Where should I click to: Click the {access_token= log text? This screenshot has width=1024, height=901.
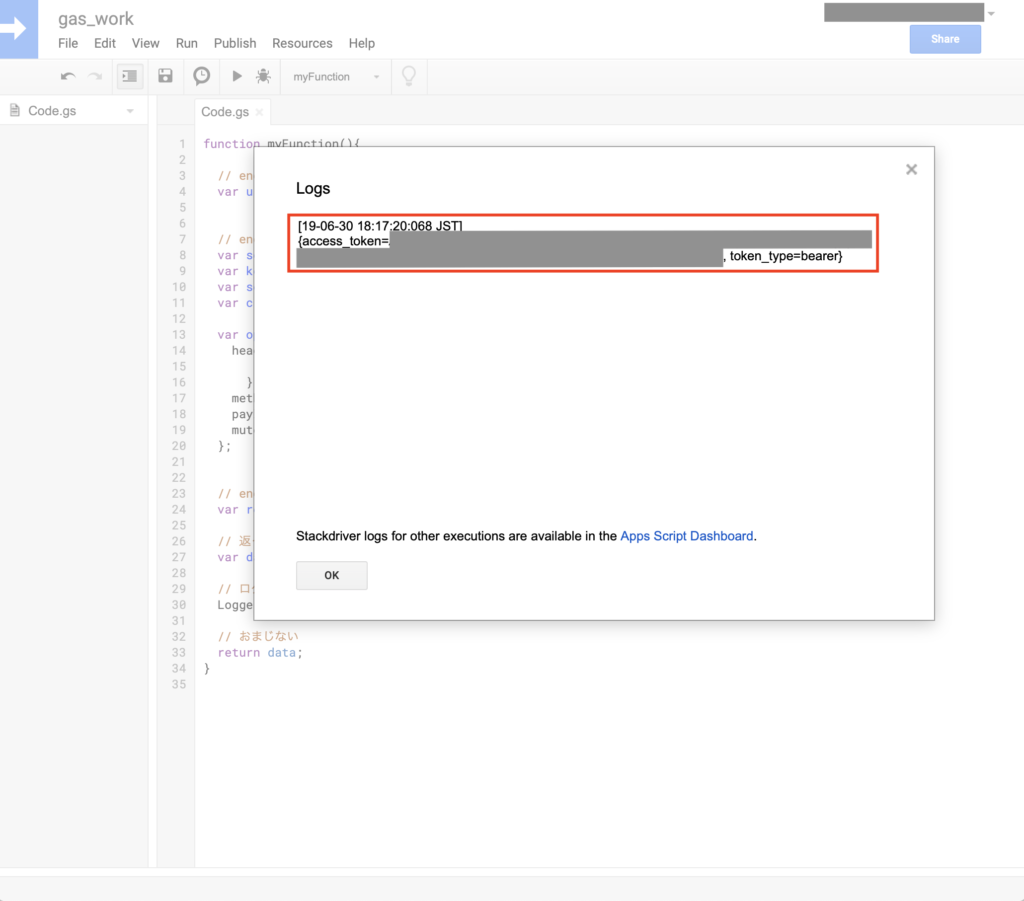344,241
